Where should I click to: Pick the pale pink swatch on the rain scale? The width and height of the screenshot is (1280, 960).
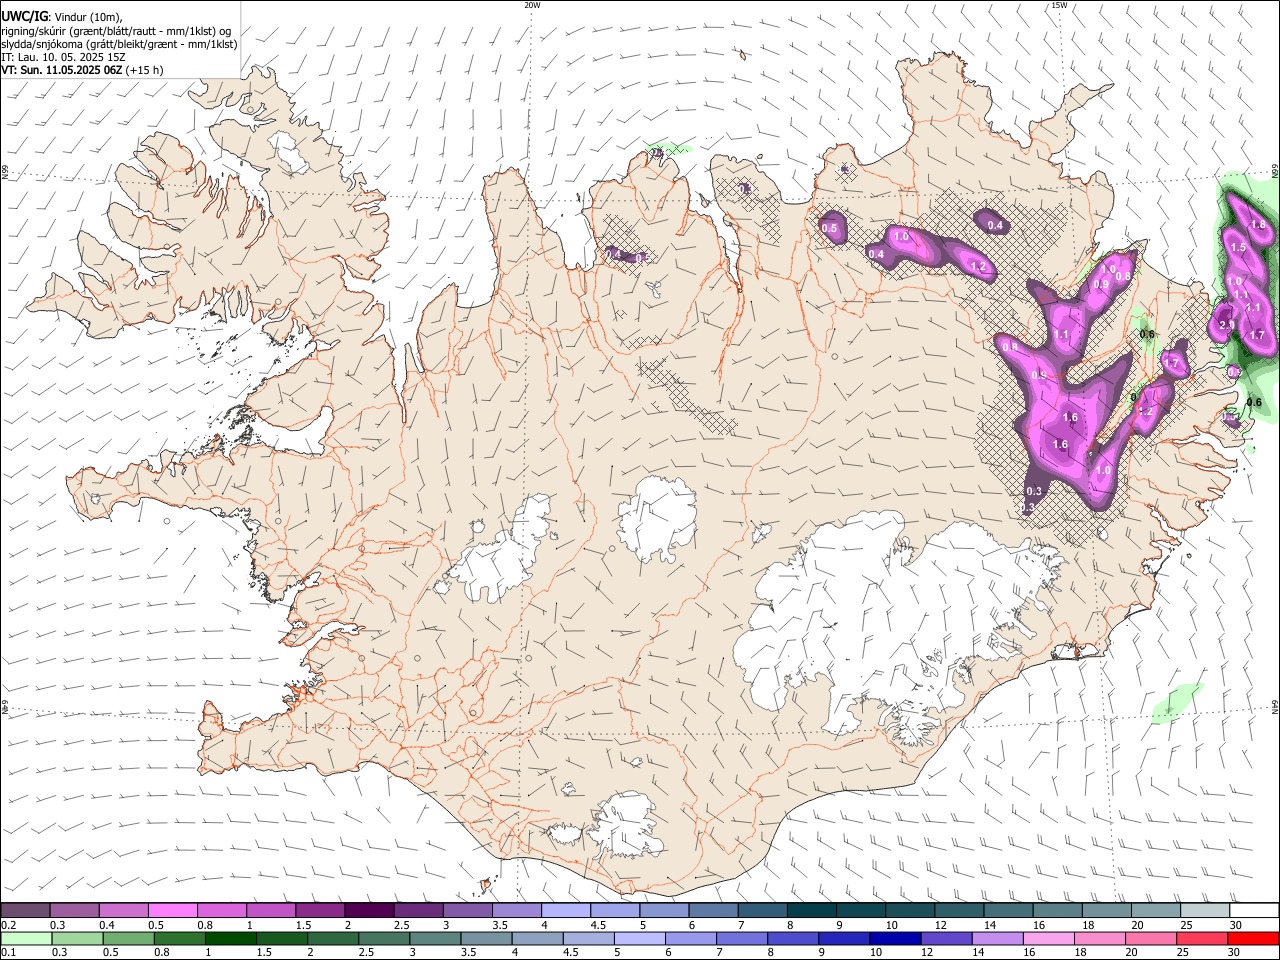(x=1049, y=938)
